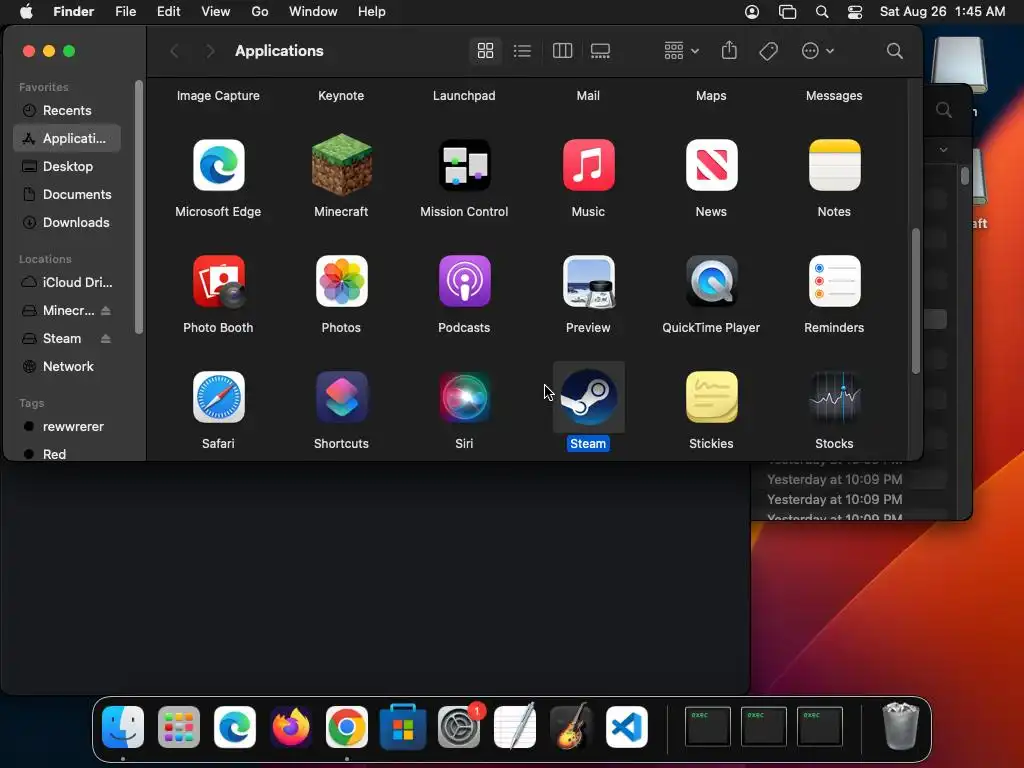Viewport: 1024px width, 768px height.
Task: Open the Window menu
Action: tap(313, 12)
